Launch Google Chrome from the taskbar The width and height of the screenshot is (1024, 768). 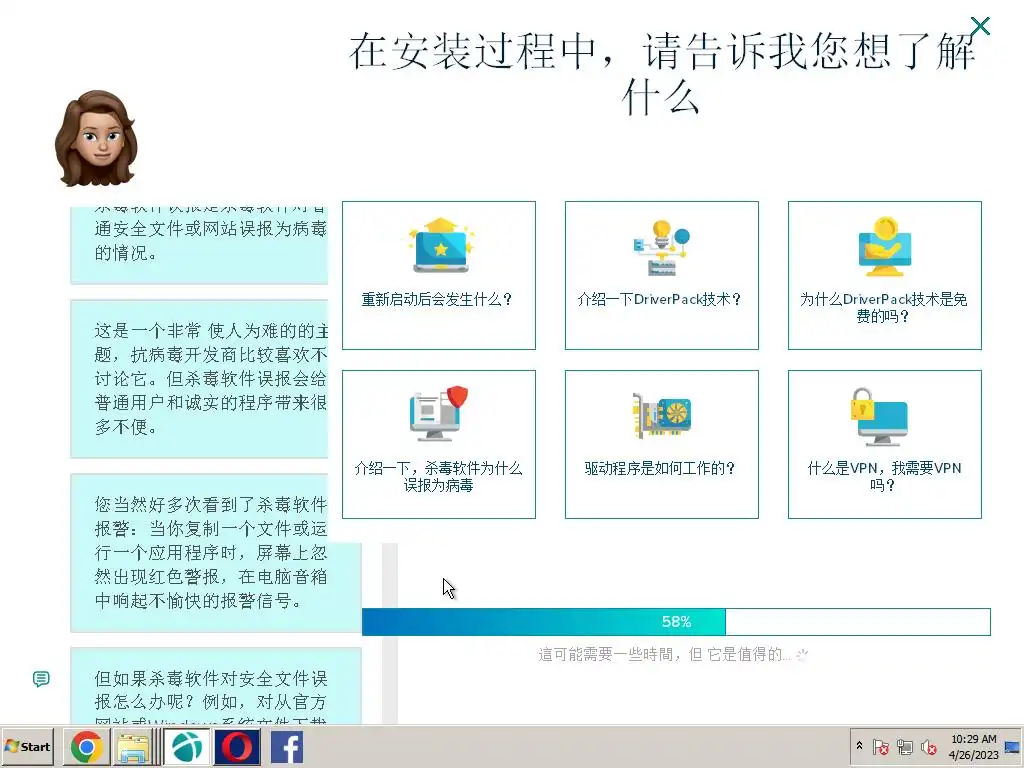(x=87, y=747)
